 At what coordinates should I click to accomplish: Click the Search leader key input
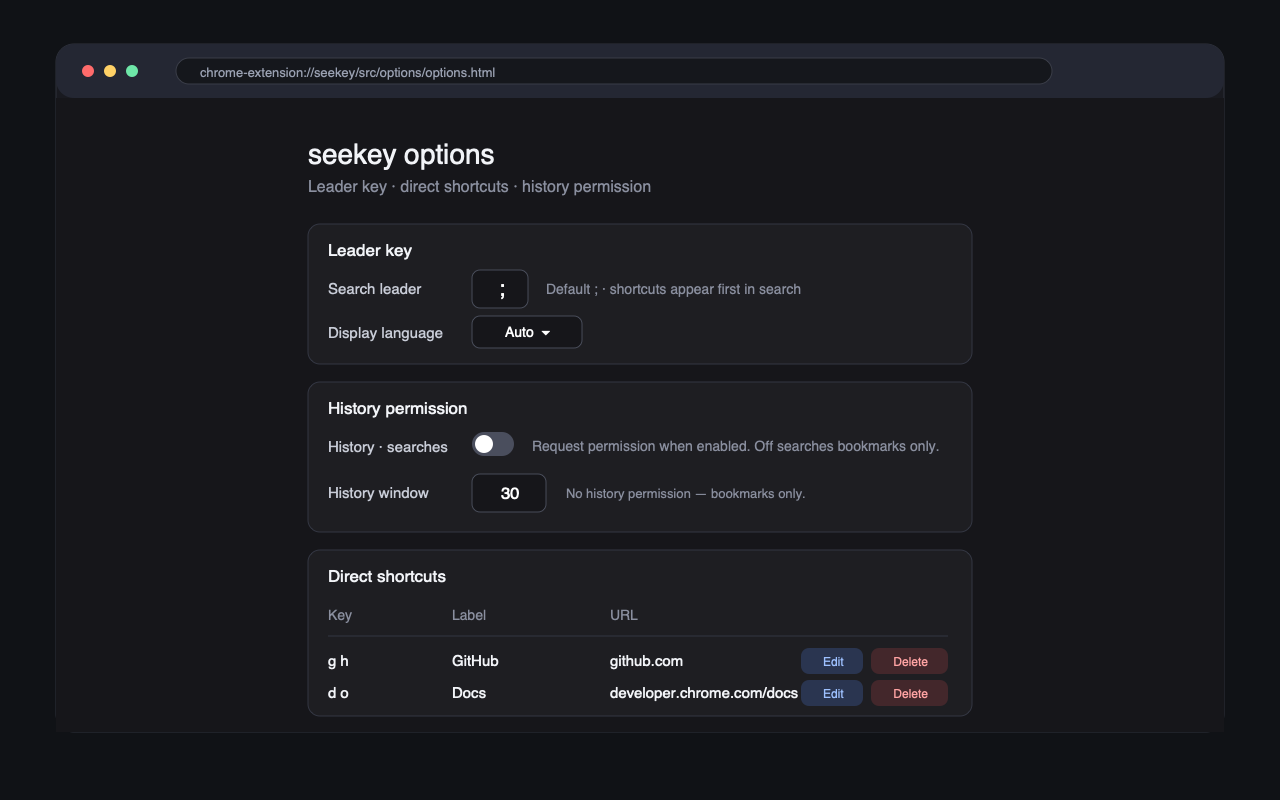[x=500, y=289]
